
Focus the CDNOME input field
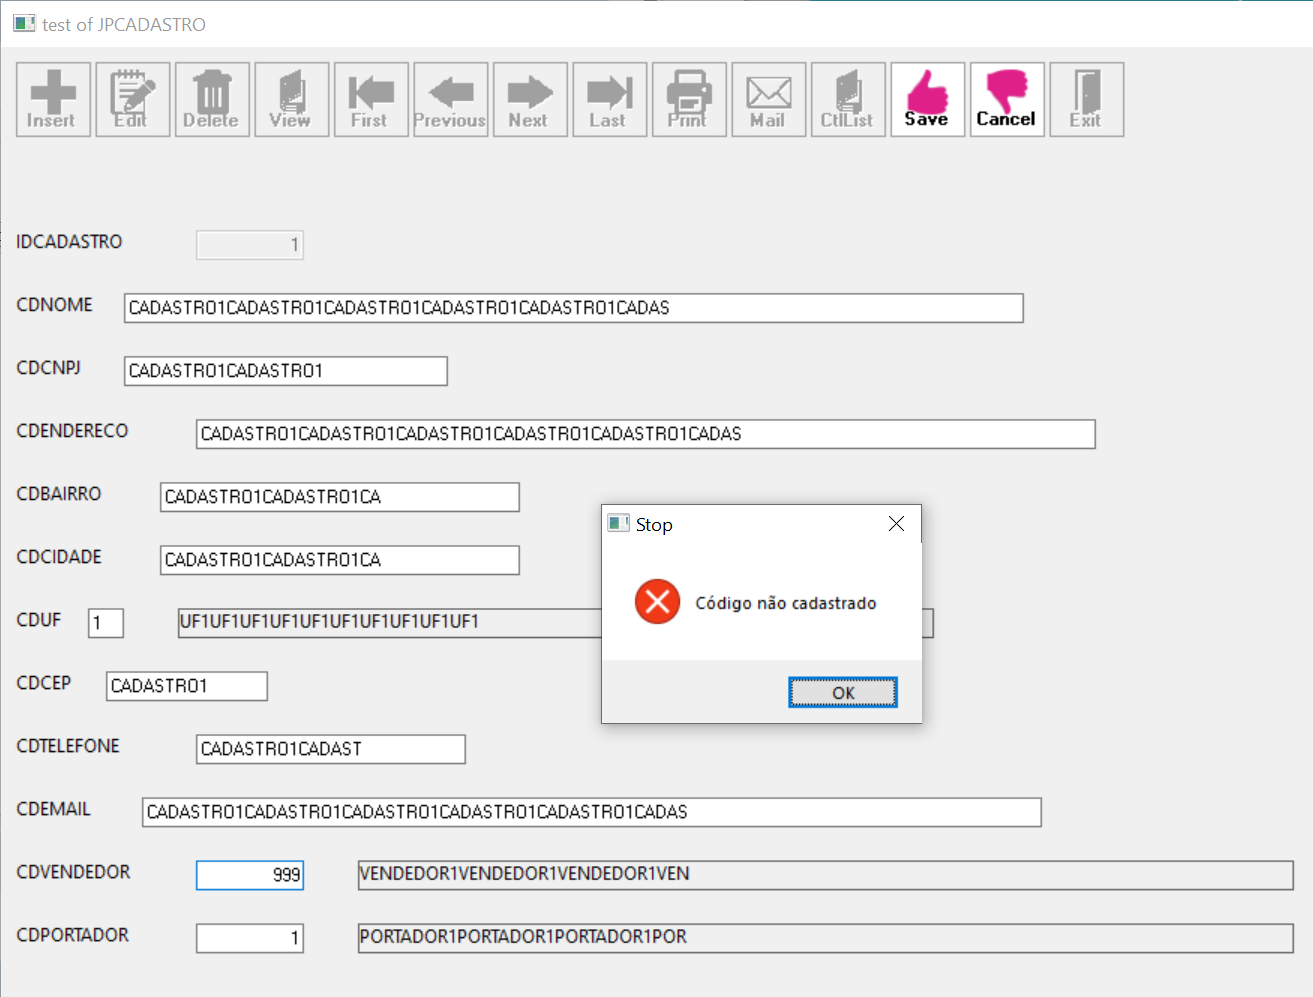coord(574,308)
